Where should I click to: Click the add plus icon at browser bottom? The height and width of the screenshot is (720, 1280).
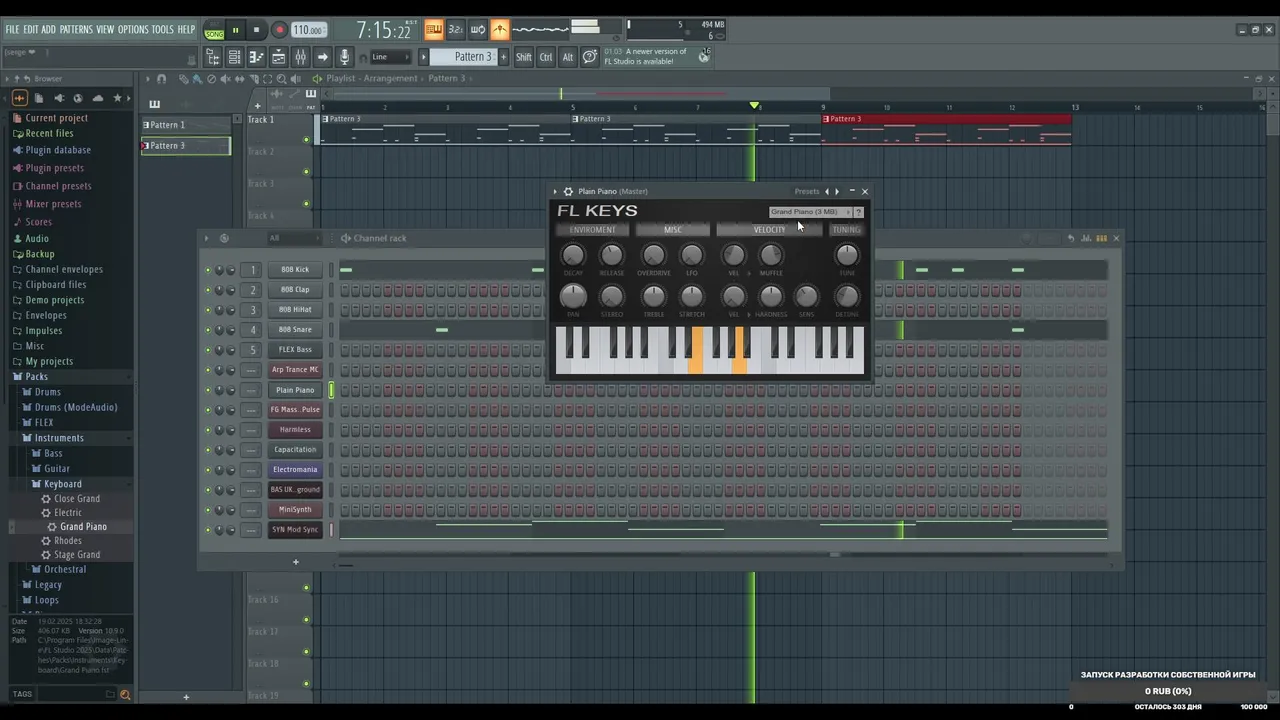[185, 697]
